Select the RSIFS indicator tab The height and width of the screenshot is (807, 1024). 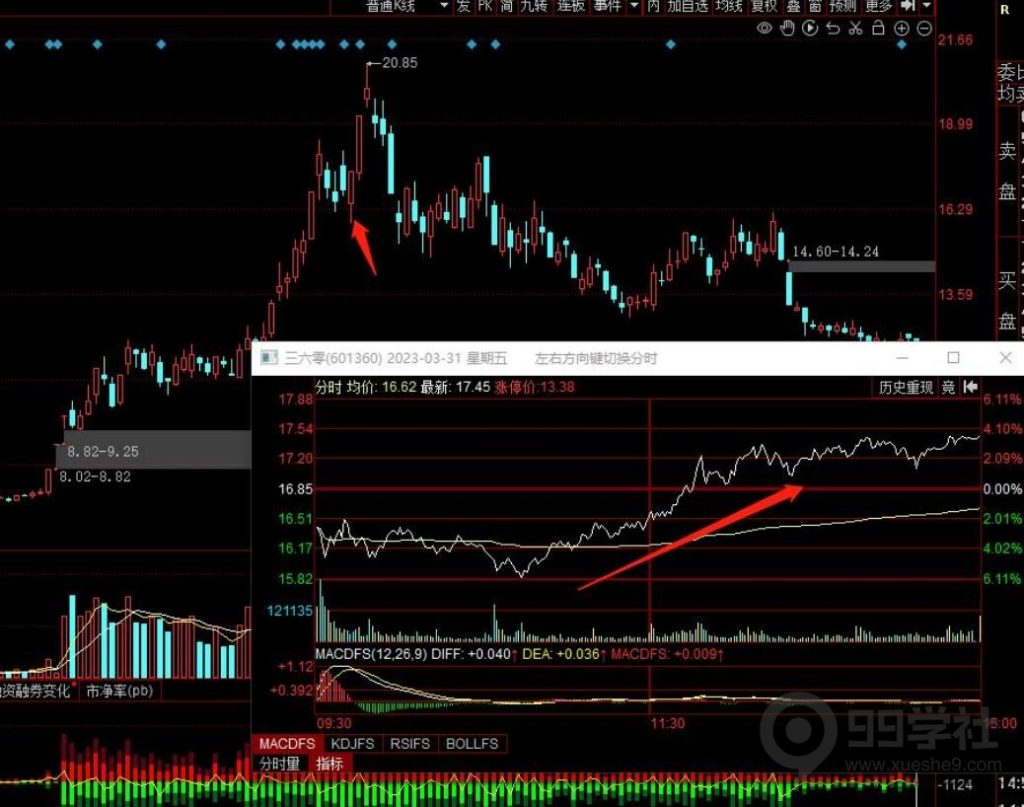pos(410,744)
